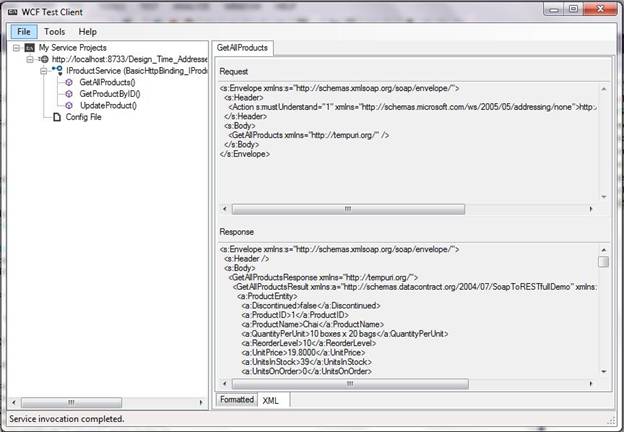Click the Request section label
This screenshot has width=624, height=432.
tap(234, 72)
